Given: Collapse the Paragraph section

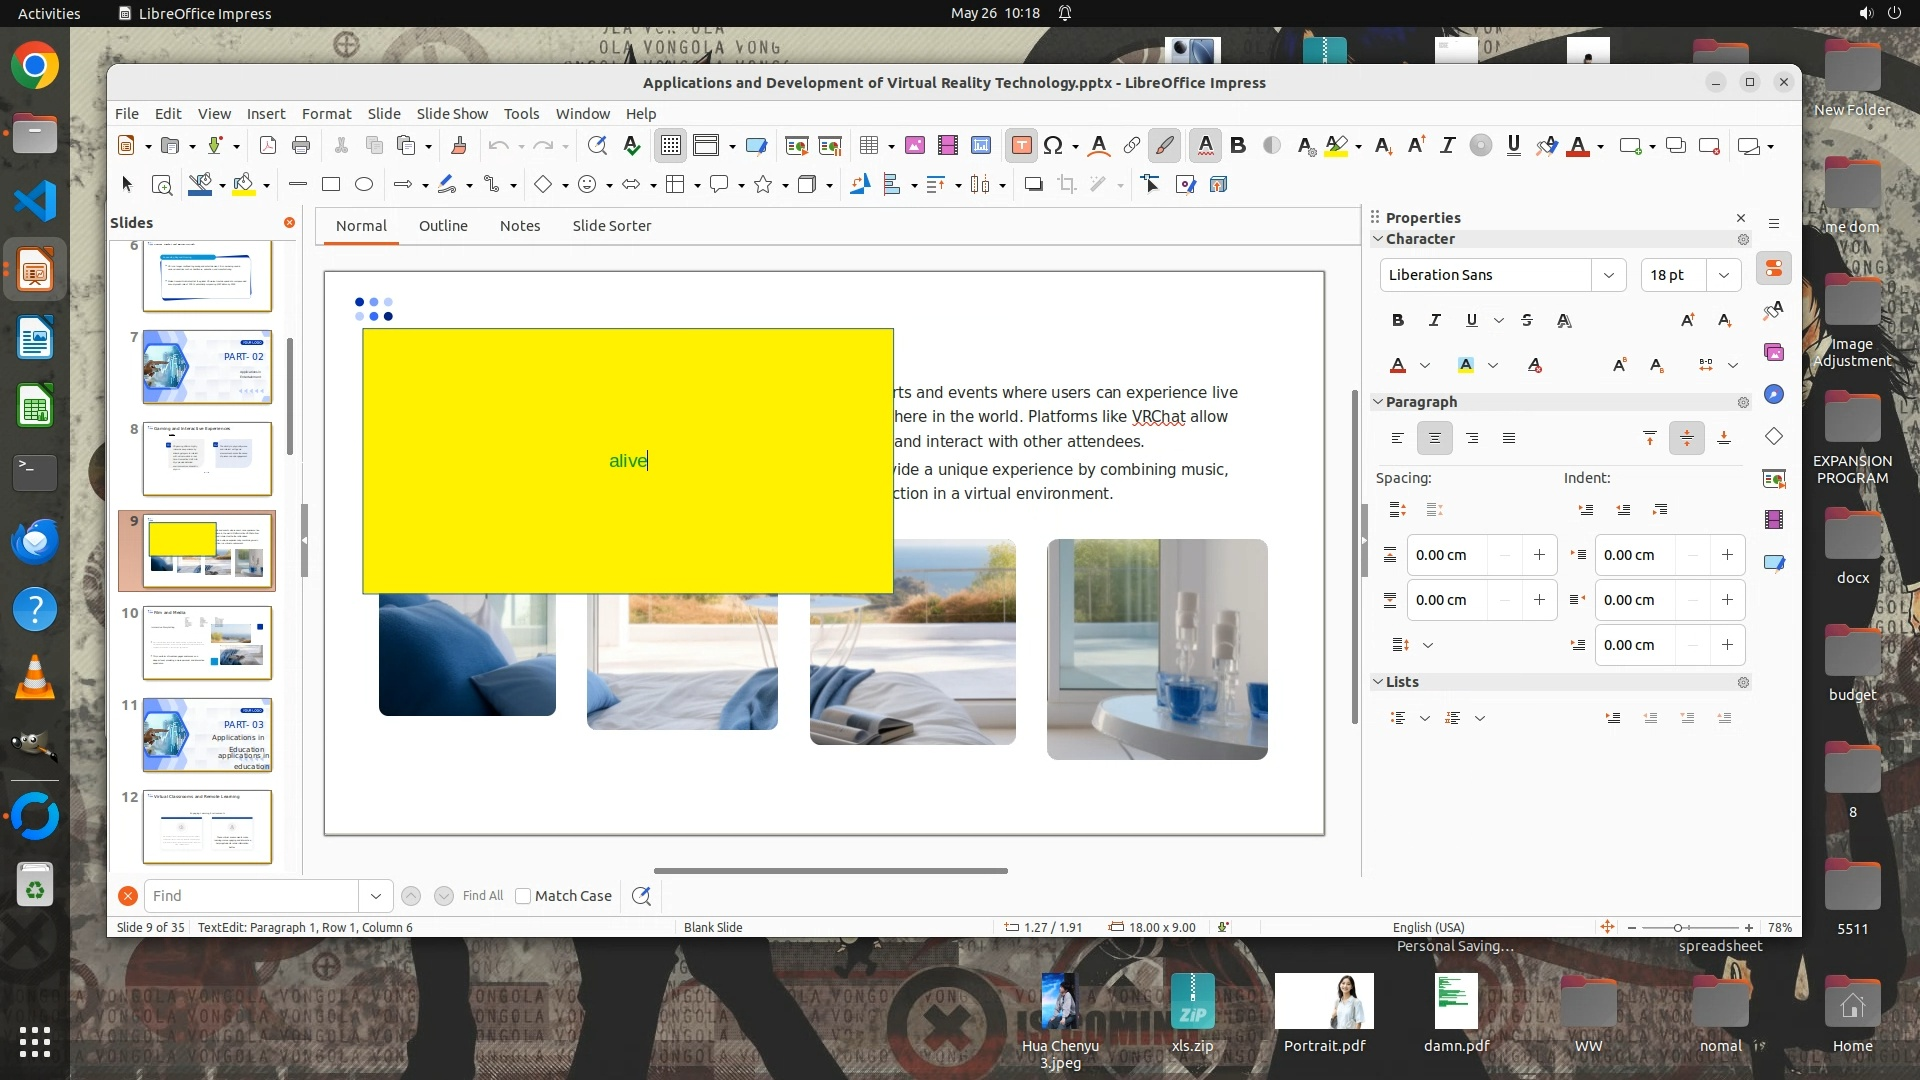Looking at the screenshot, I should tap(1378, 402).
